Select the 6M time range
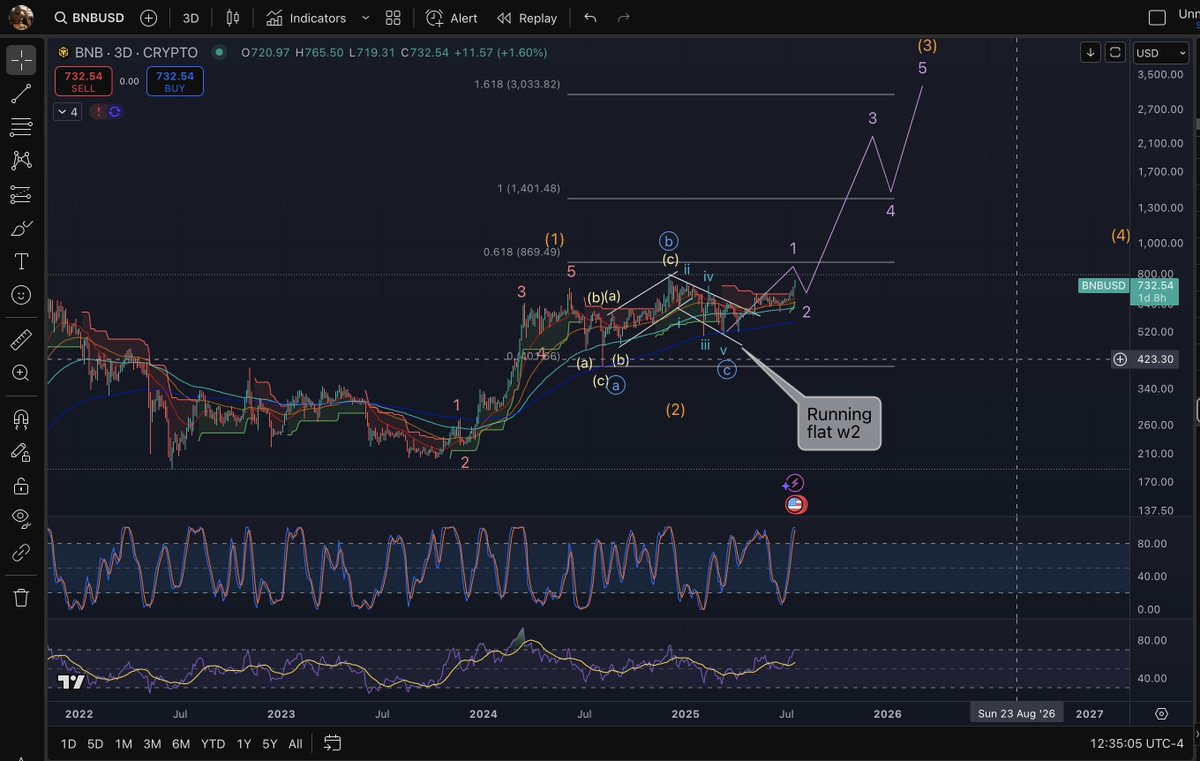 [181, 744]
